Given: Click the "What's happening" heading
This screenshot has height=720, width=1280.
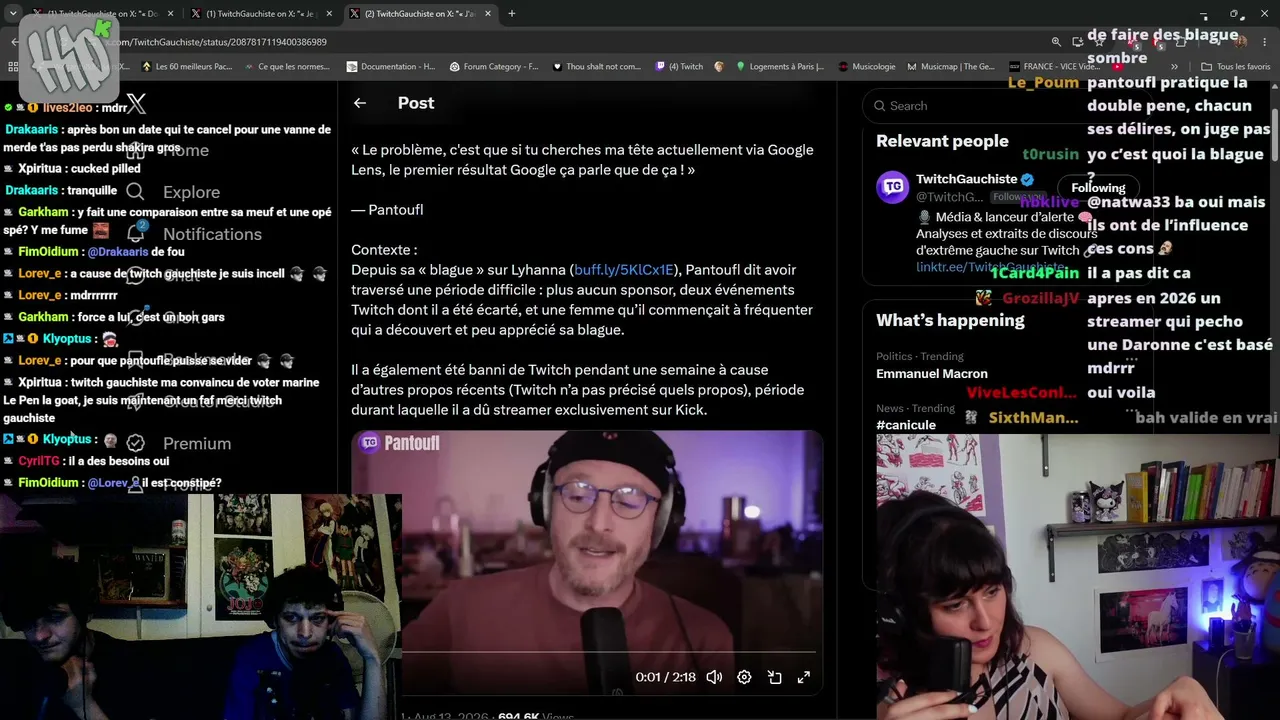Looking at the screenshot, I should [950, 320].
